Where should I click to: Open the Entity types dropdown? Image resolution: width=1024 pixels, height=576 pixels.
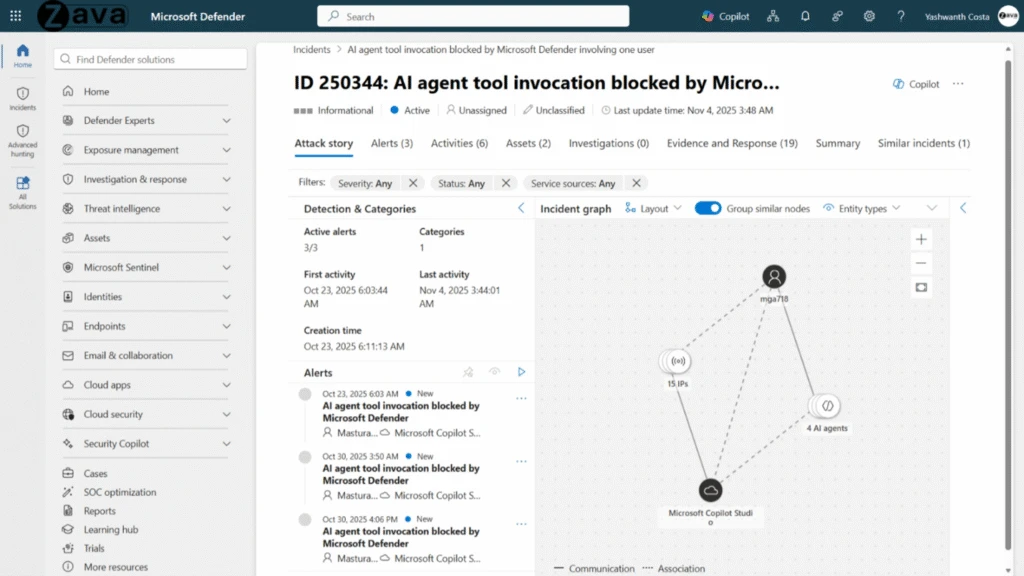(x=861, y=208)
